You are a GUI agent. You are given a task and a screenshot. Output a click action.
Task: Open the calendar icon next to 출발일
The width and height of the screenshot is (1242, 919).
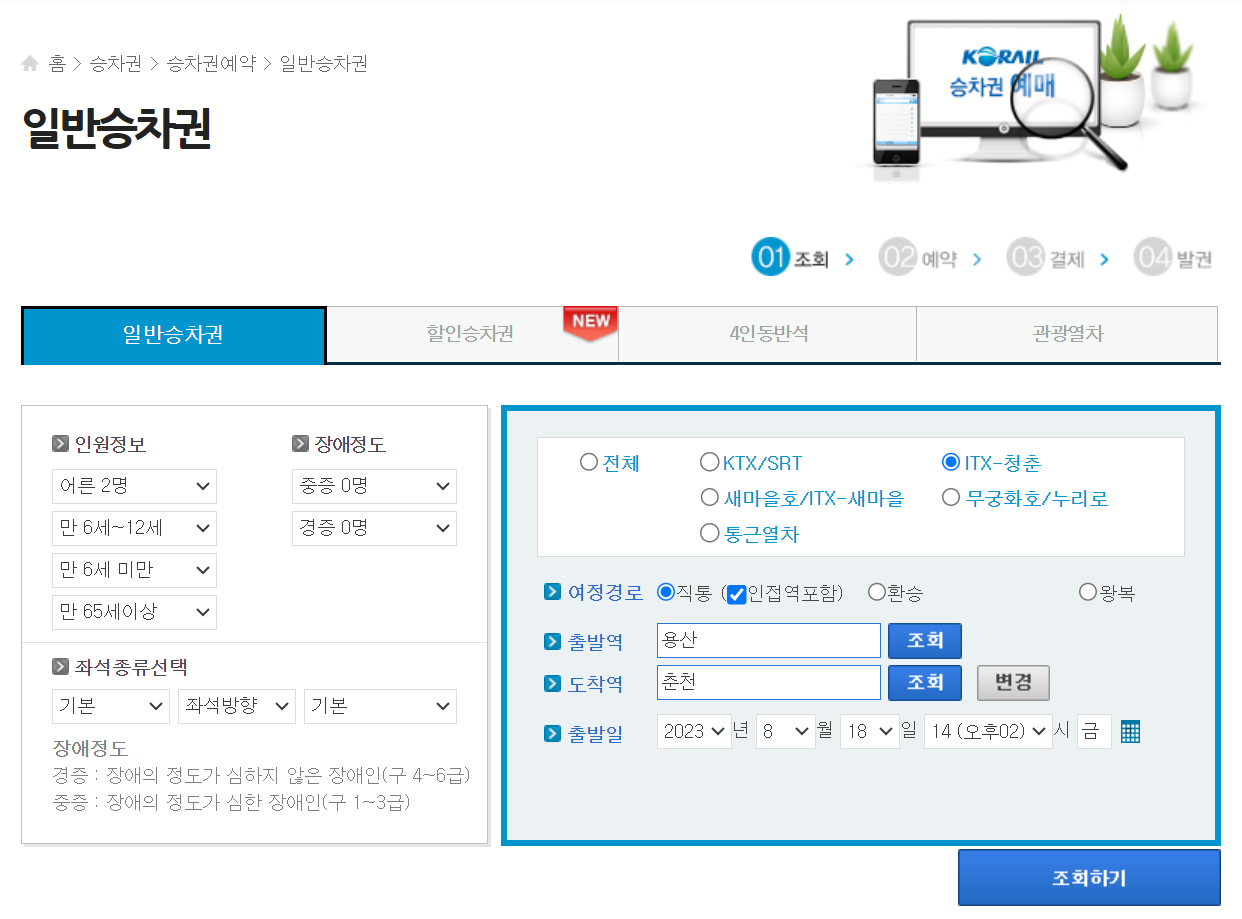1130,731
